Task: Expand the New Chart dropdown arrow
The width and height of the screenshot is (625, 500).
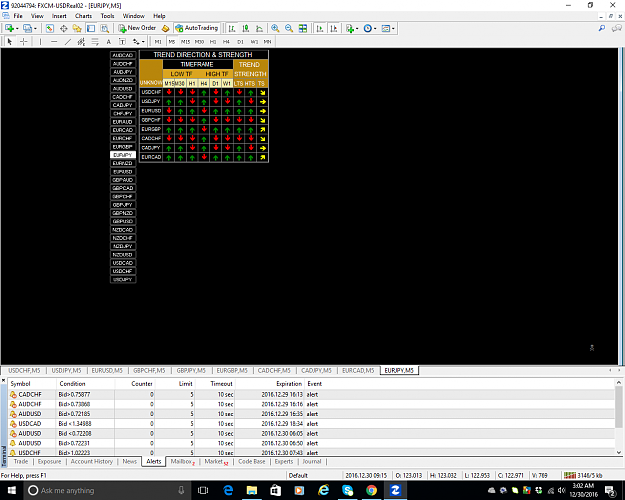Action: [17, 28]
